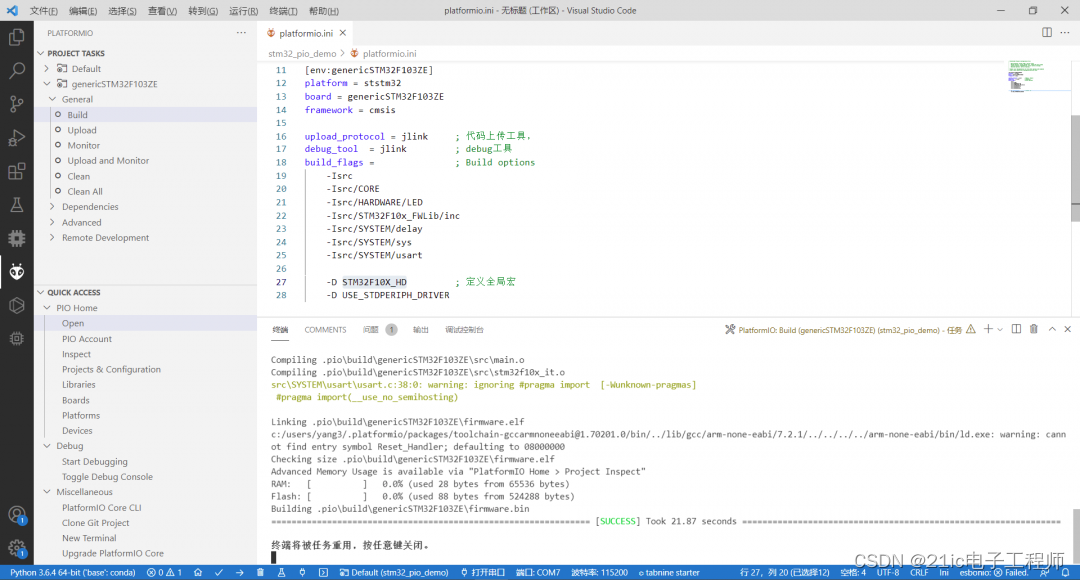The height and width of the screenshot is (580, 1080).
Task: Switch to the COMMENTS panel tab
Action: (x=325, y=328)
